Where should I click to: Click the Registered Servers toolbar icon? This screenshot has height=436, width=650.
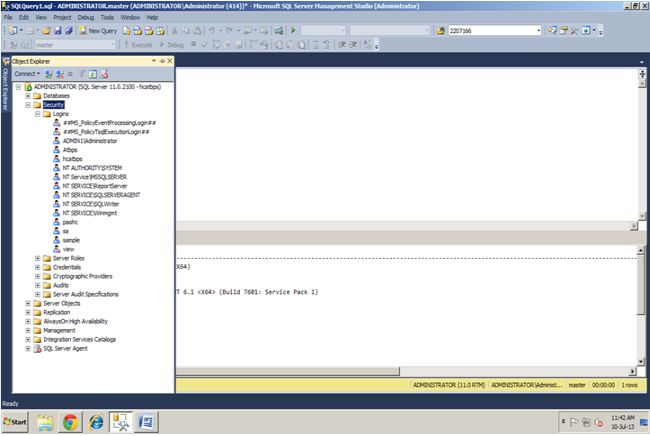click(x=552, y=30)
